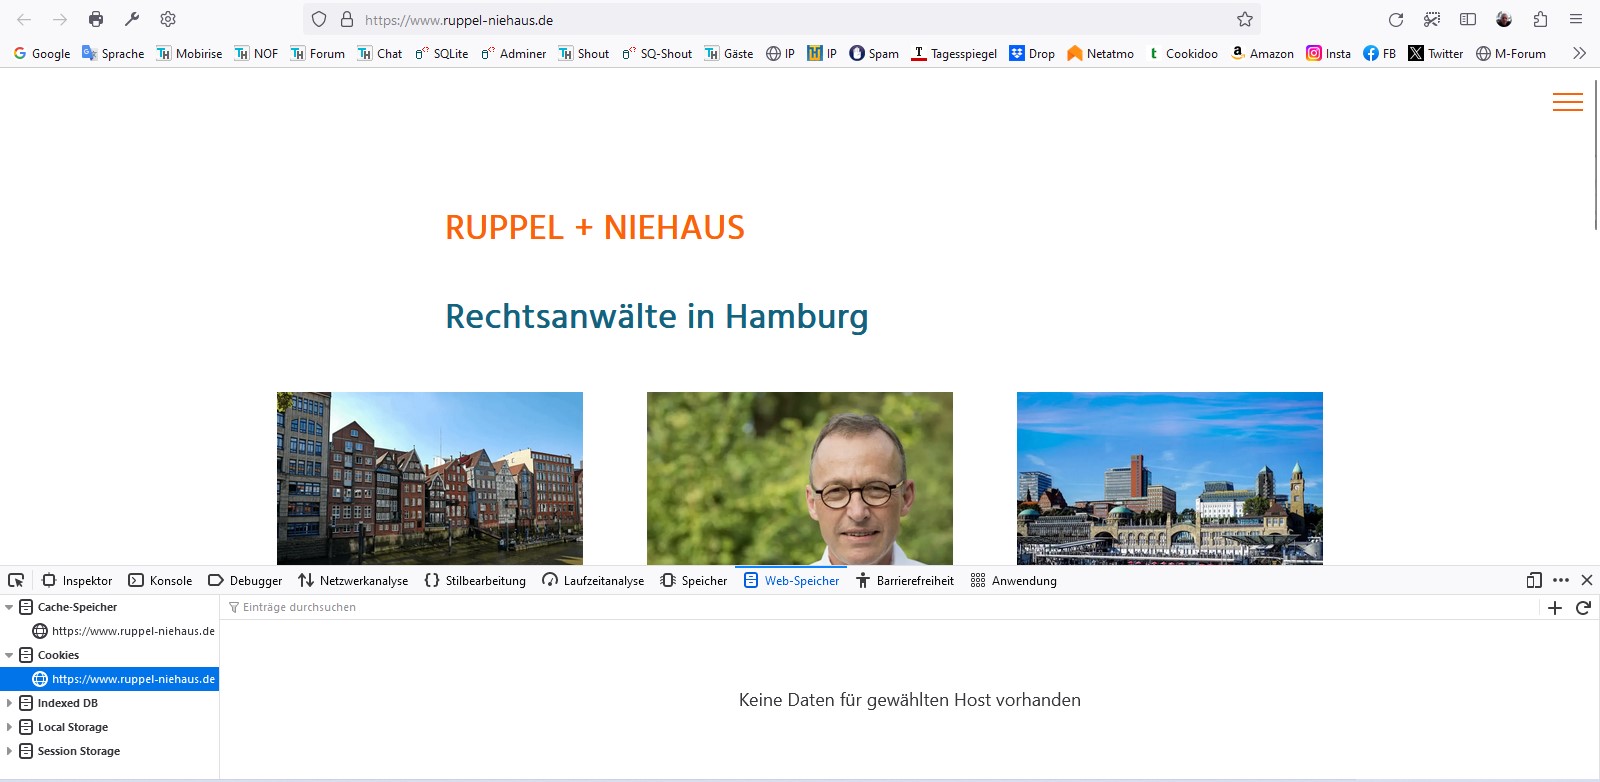Open the Firefox application menu
Viewport: 1600px width, 782px height.
[x=1576, y=19]
